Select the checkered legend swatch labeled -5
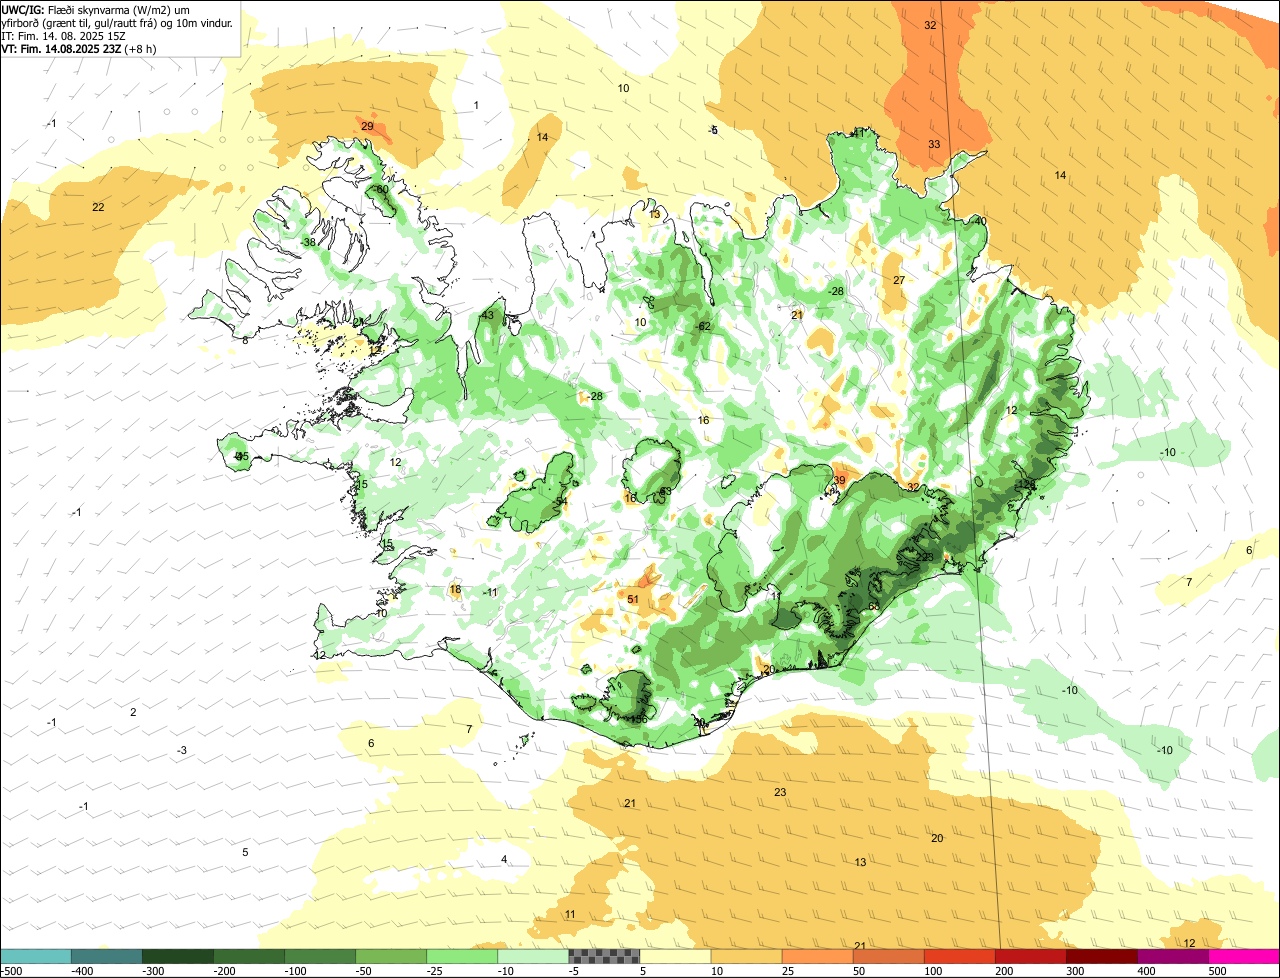1280x978 pixels. coord(604,956)
